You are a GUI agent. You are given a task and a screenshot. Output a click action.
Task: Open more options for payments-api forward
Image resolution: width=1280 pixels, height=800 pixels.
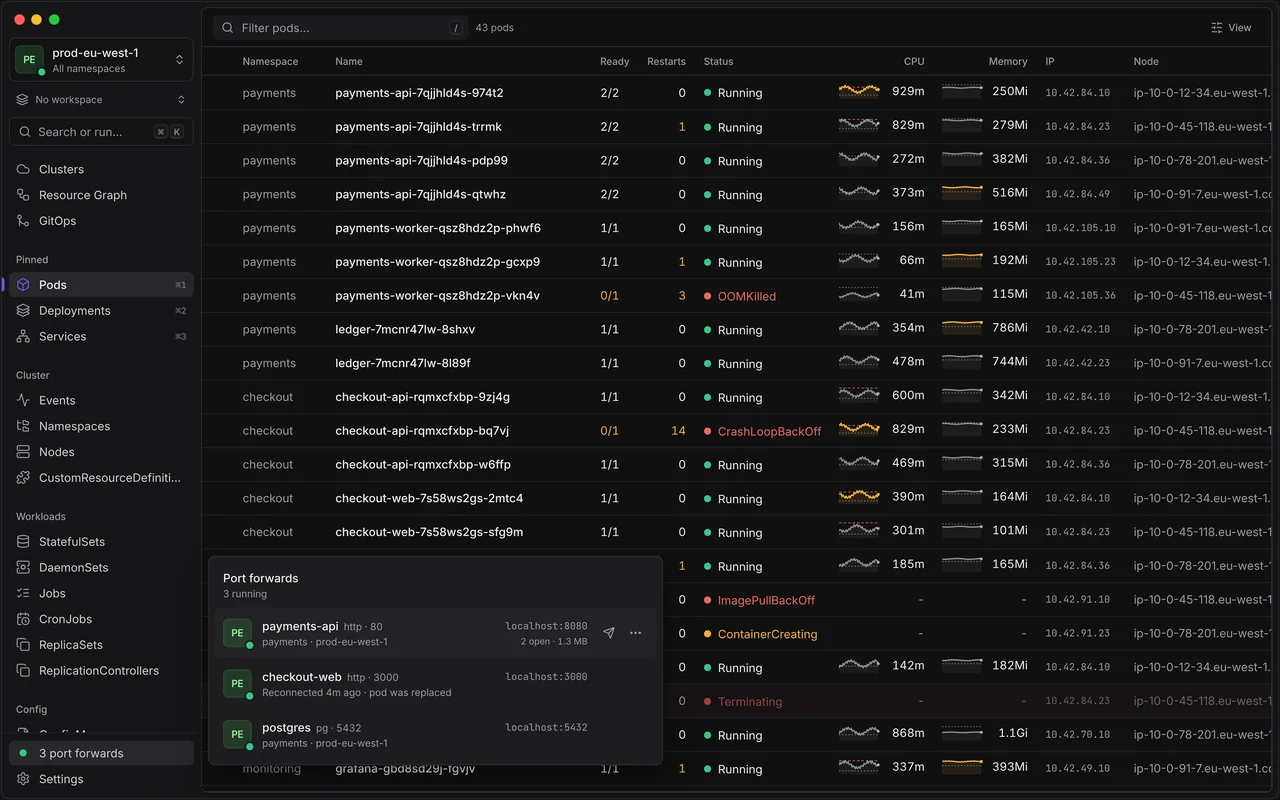(x=635, y=633)
